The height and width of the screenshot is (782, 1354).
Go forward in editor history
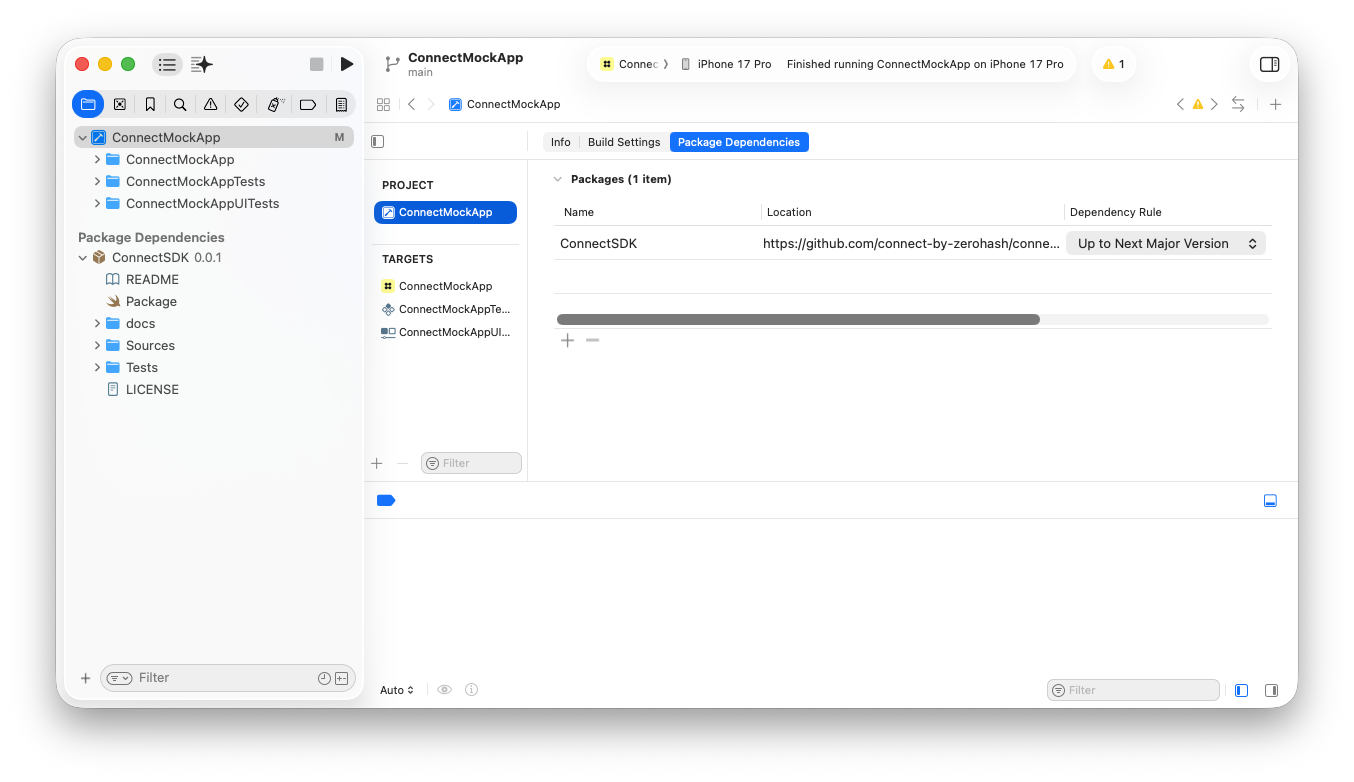[431, 104]
